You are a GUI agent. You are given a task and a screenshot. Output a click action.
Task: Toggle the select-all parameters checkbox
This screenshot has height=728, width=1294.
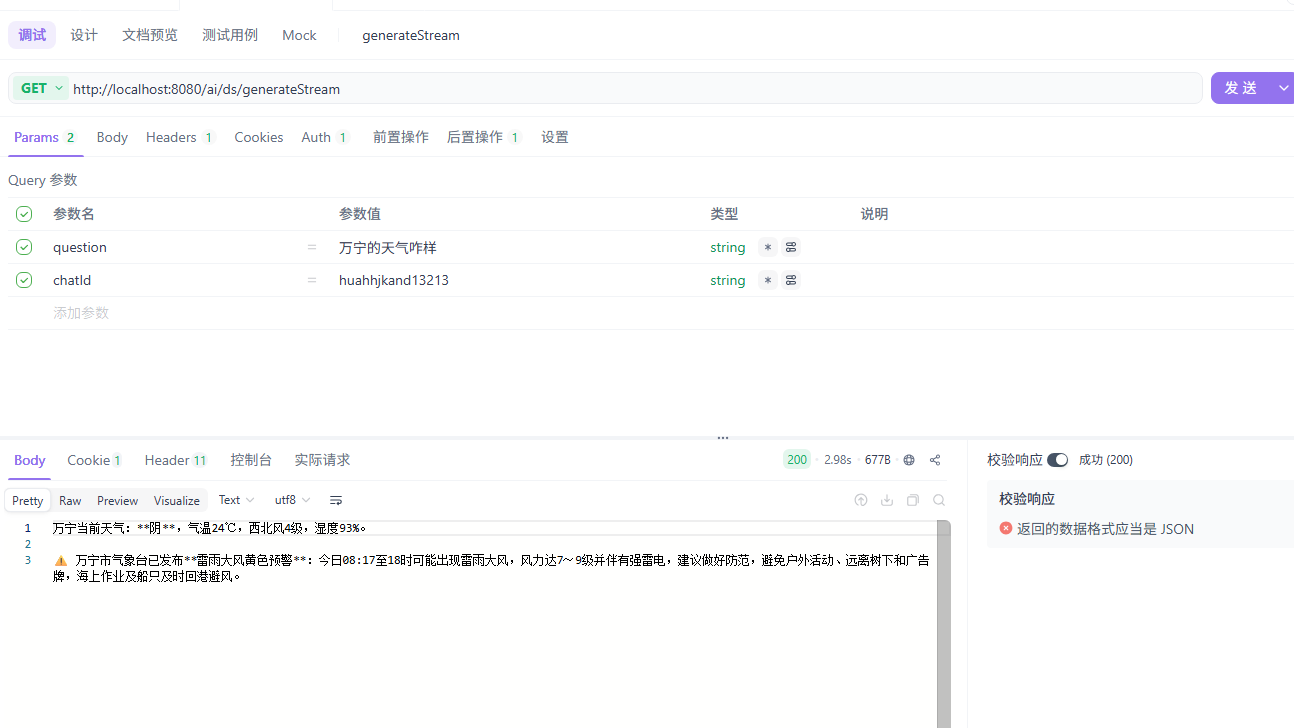24,214
